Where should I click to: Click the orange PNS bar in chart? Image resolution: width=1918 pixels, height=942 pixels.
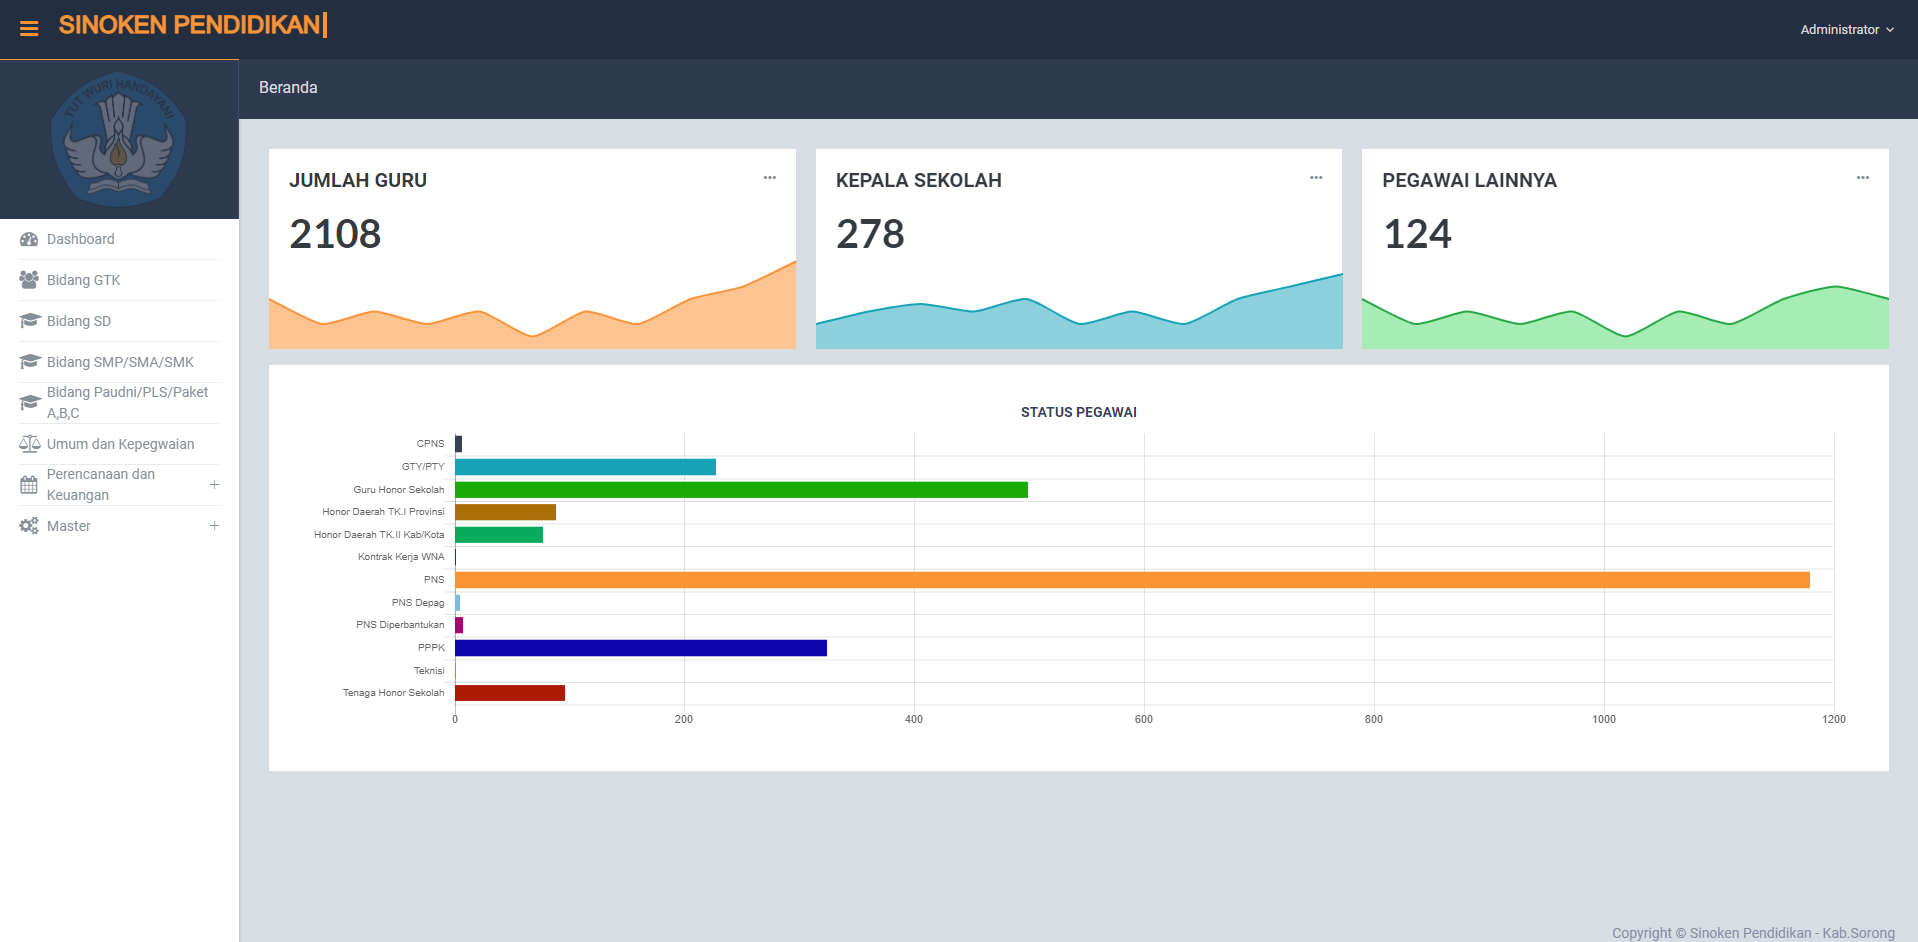point(1131,580)
